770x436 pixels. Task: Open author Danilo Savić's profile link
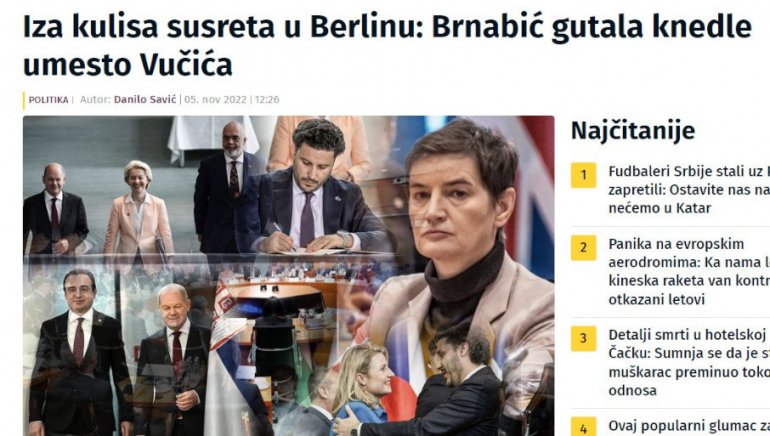click(145, 100)
